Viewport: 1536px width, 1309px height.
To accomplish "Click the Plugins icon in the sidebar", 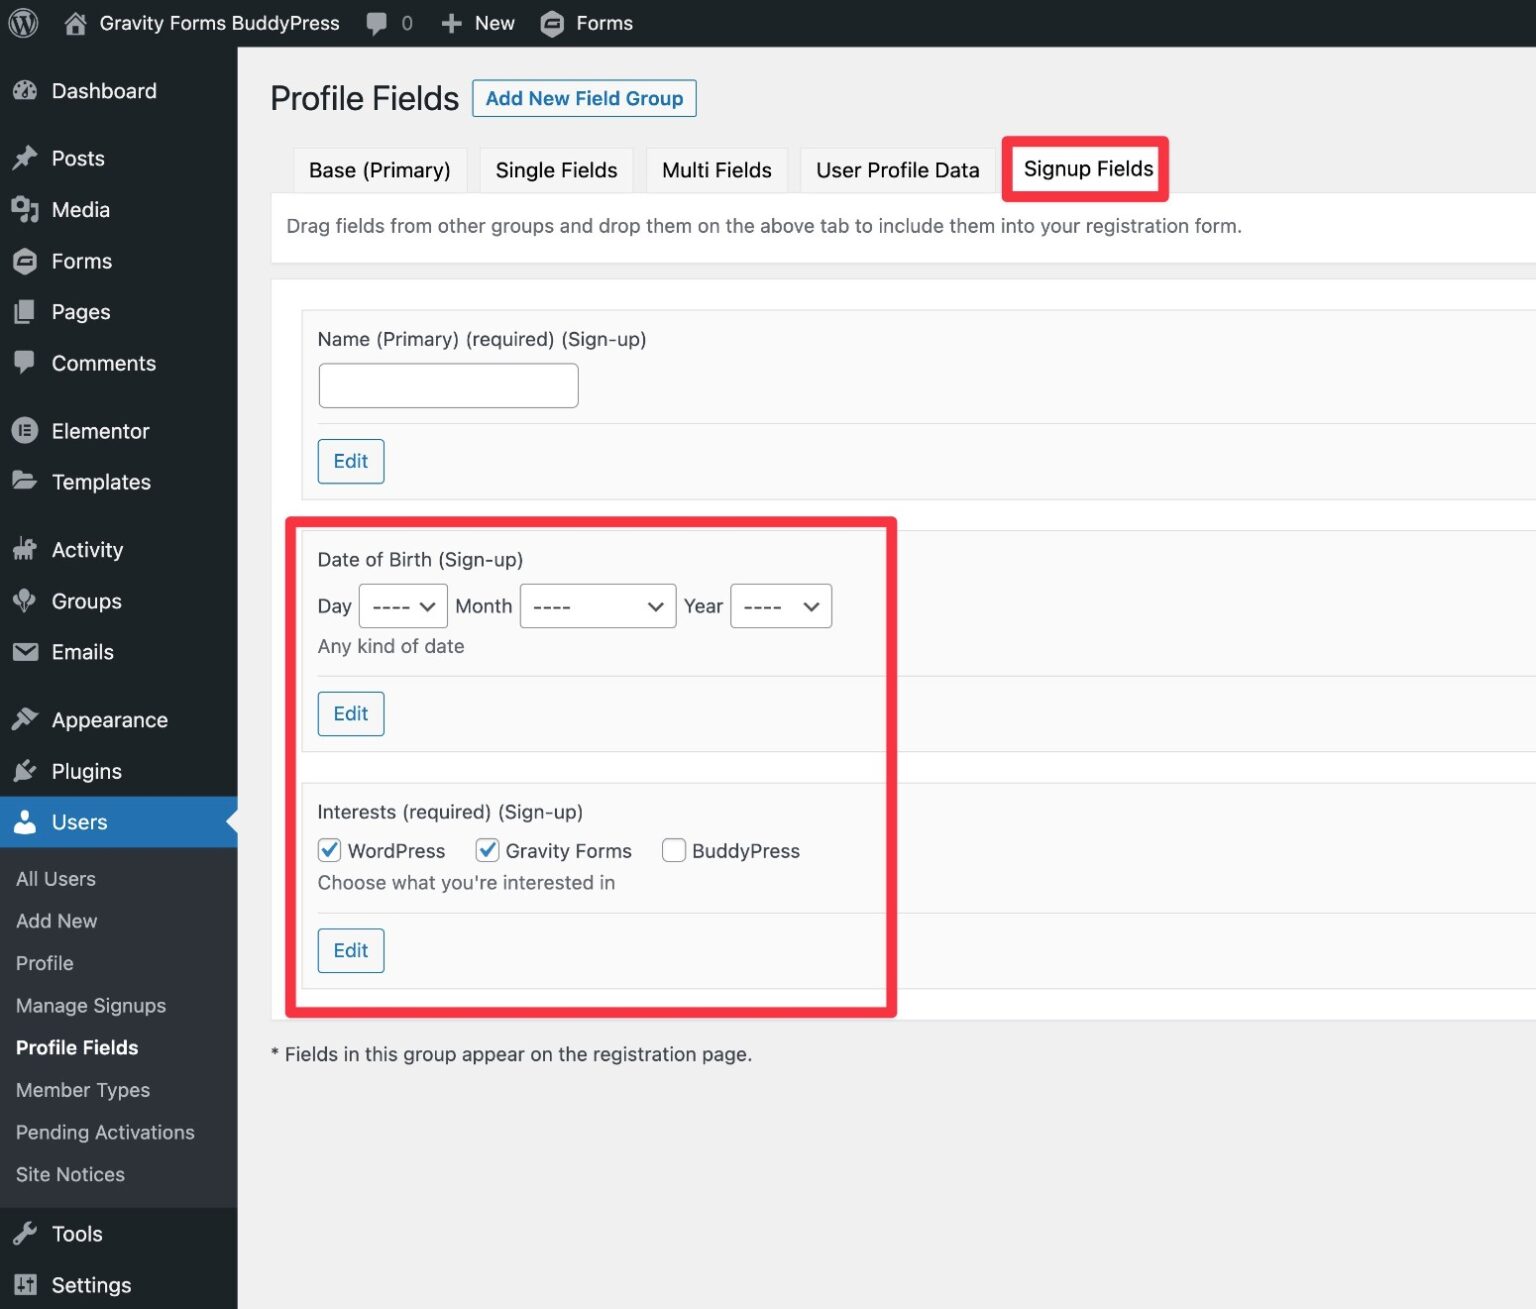I will pos(25,771).
